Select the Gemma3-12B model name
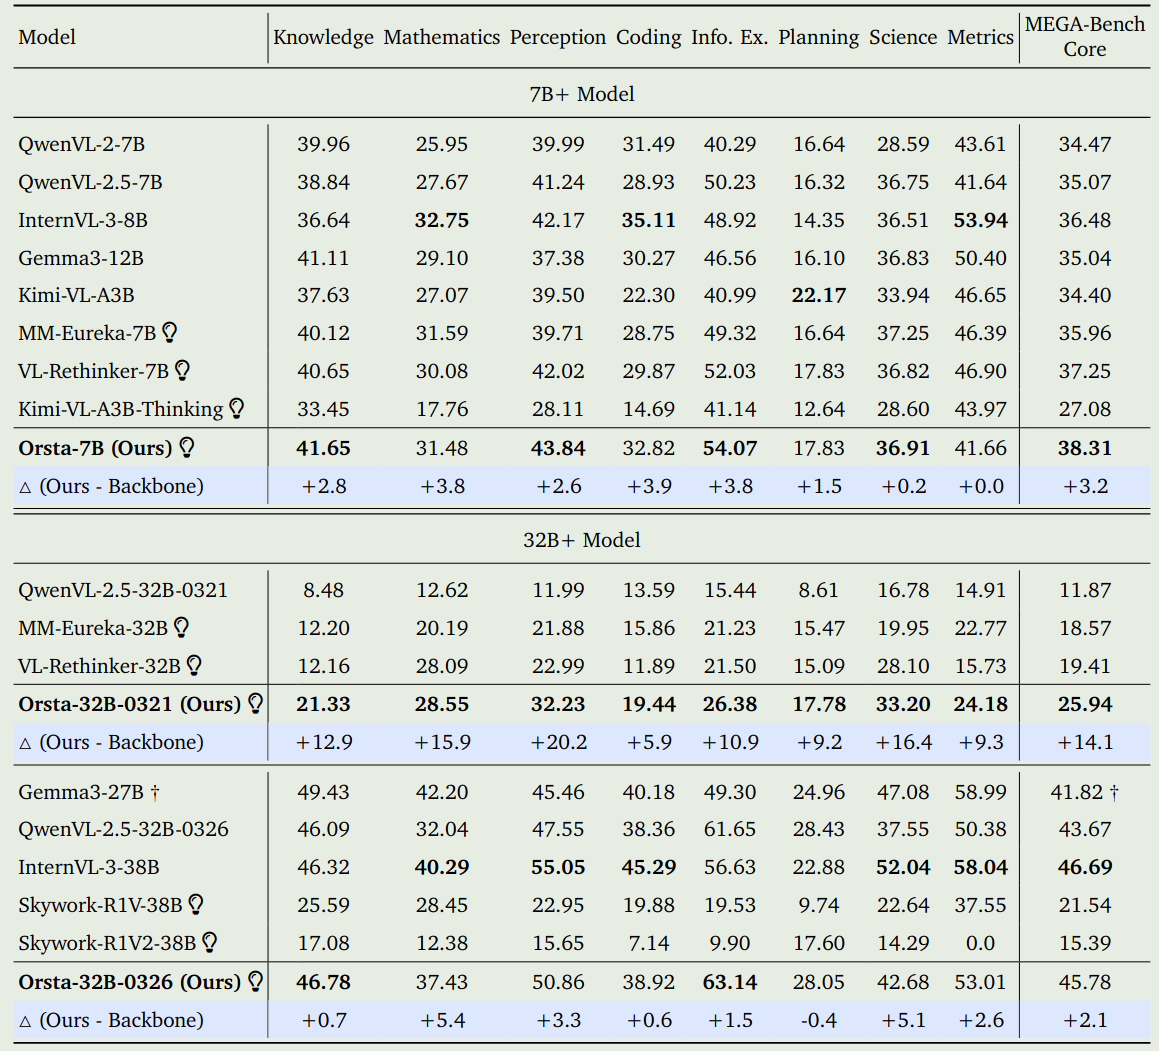The width and height of the screenshot is (1159, 1051). [x=81, y=258]
